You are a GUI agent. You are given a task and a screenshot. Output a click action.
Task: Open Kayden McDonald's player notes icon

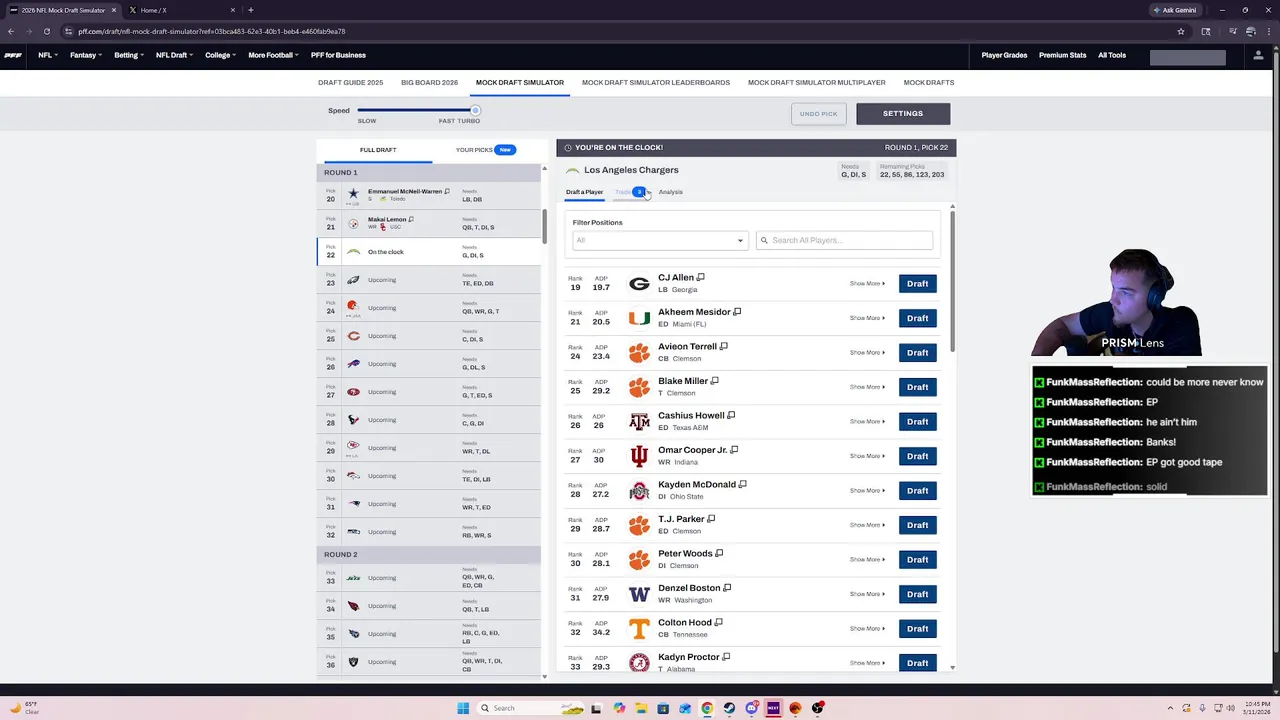click(x=742, y=484)
